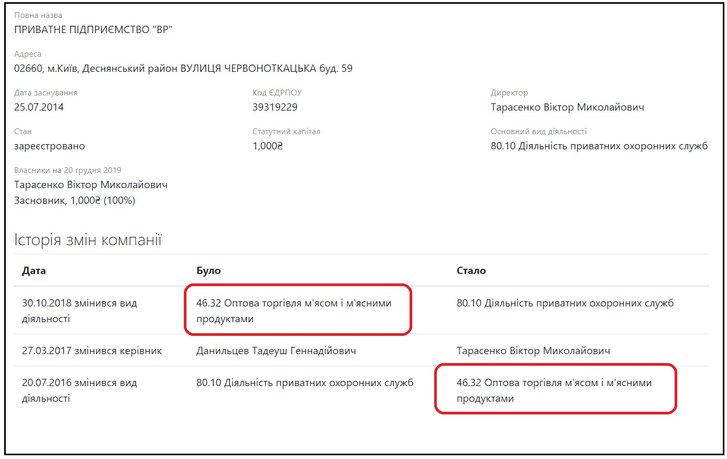Click highlighted 46.32 activity in Стало column
The width and height of the screenshot is (727, 459).
pyautogui.click(x=556, y=390)
